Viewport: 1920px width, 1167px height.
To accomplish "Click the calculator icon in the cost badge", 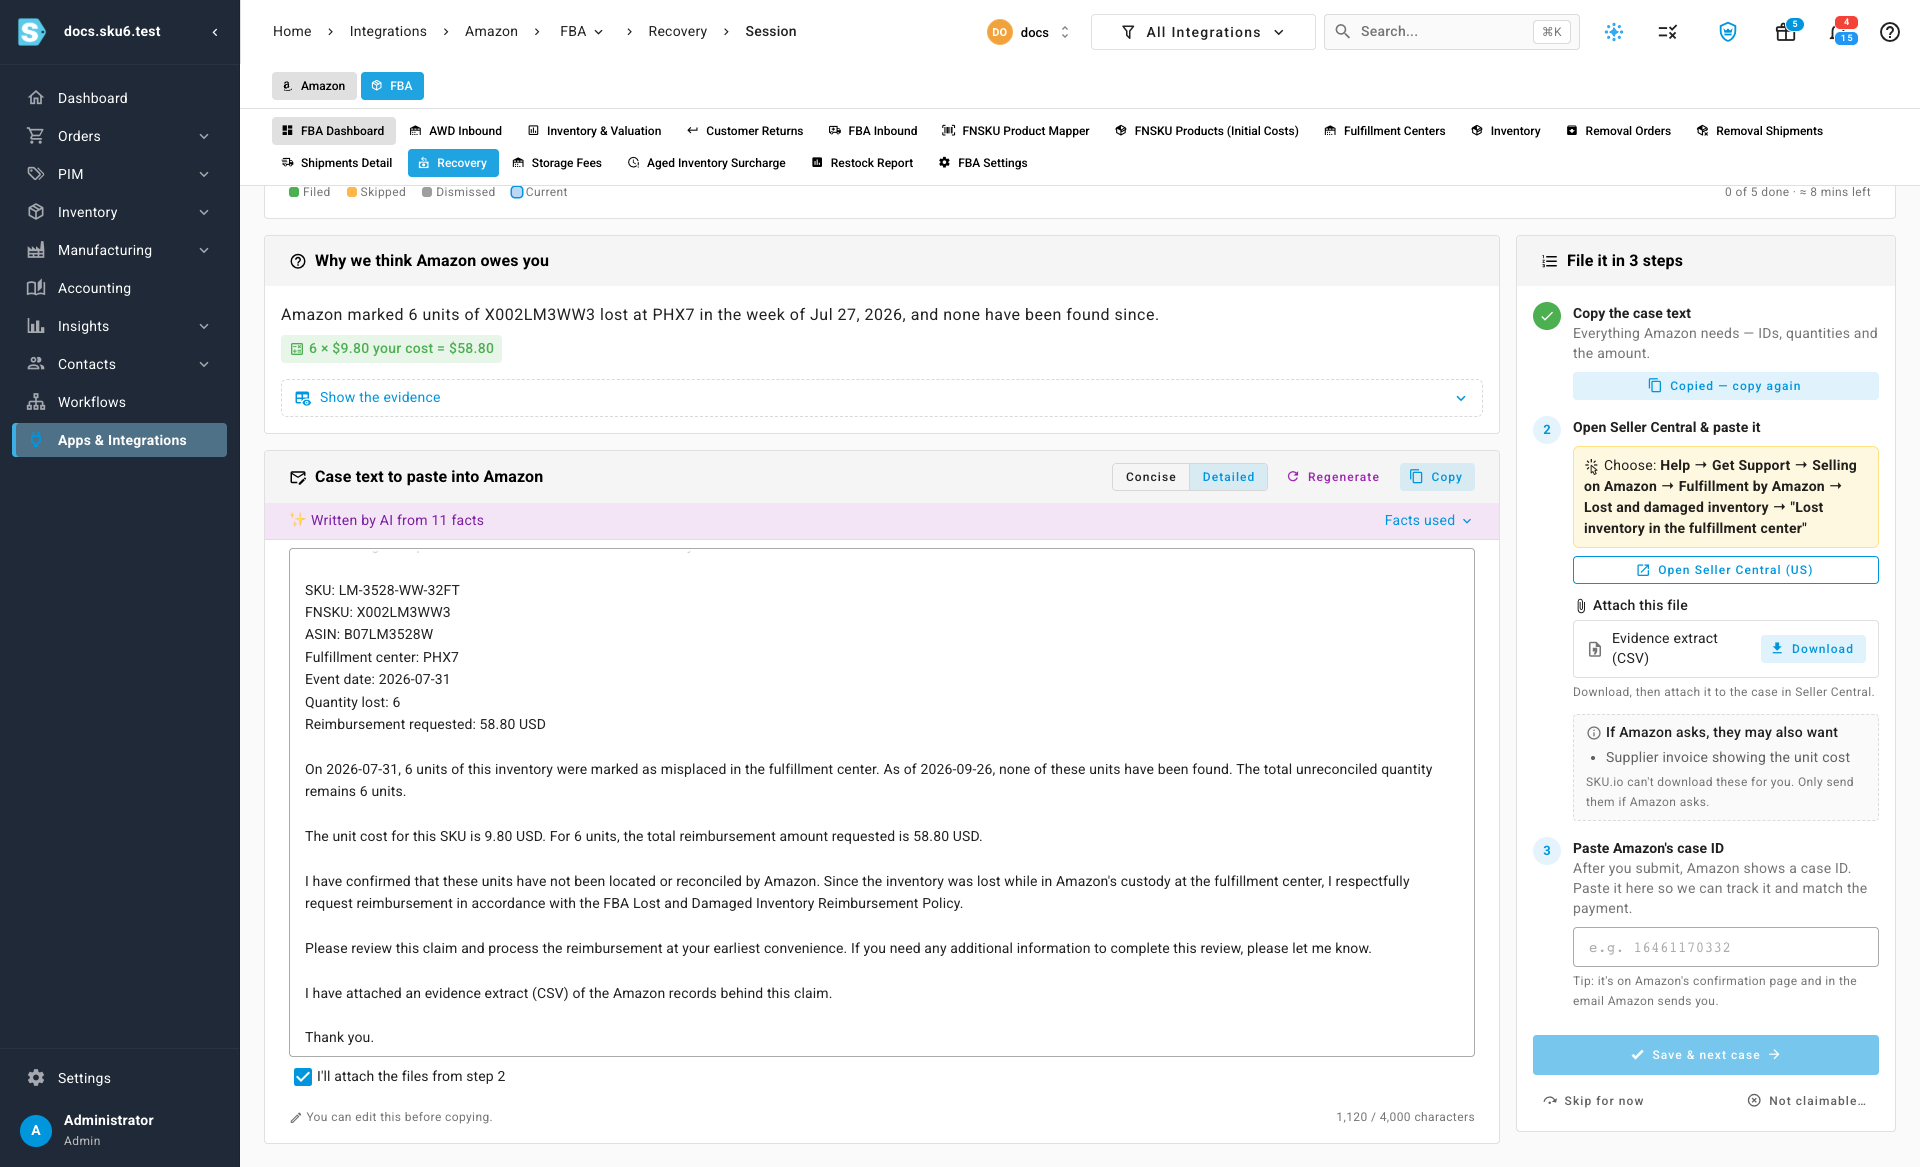I will point(297,349).
